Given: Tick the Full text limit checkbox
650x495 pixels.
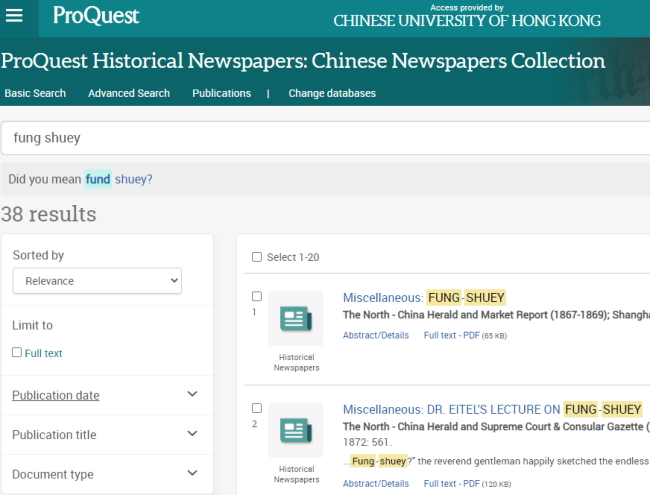Looking at the screenshot, I should tap(17, 352).
